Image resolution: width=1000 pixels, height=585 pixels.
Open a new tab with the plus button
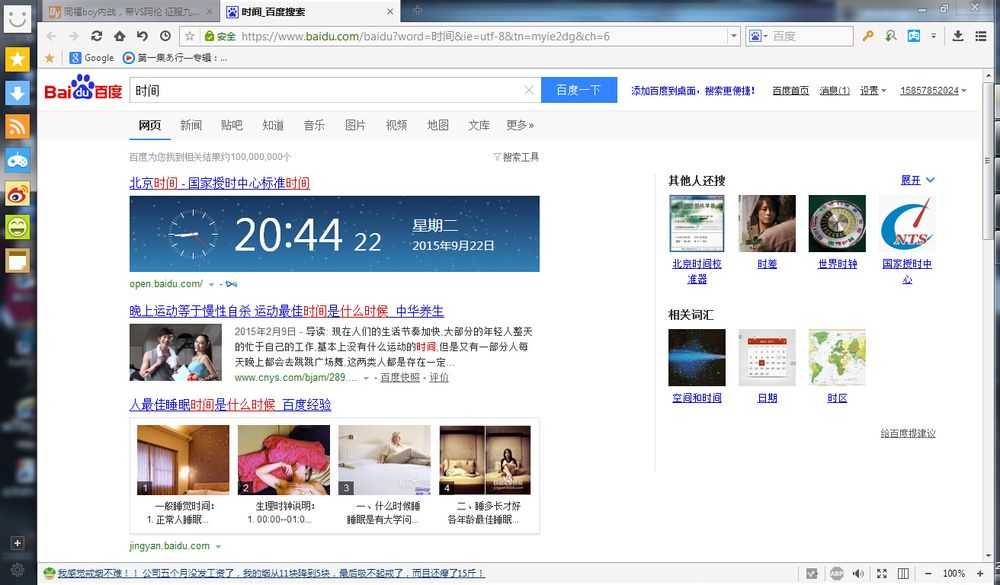coord(418,10)
